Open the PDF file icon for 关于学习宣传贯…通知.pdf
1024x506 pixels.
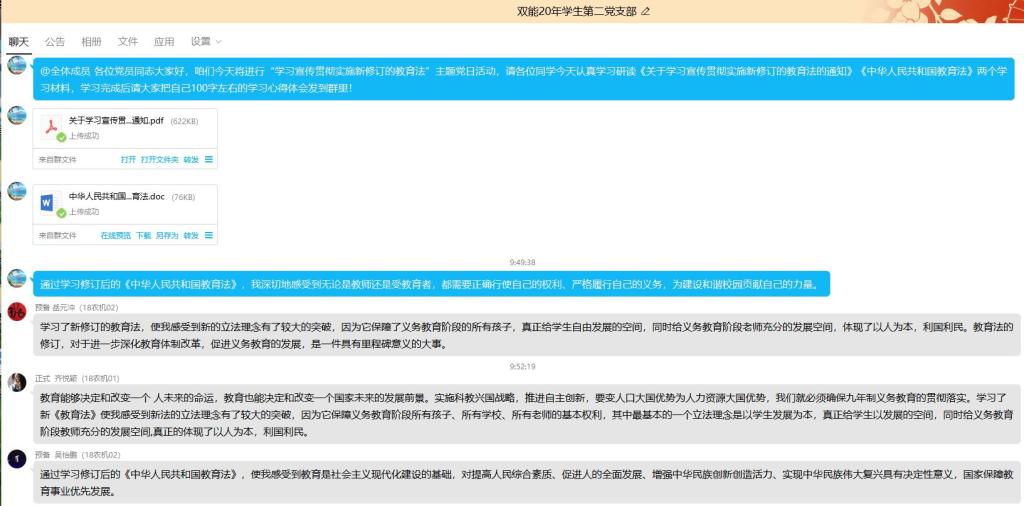[x=51, y=127]
